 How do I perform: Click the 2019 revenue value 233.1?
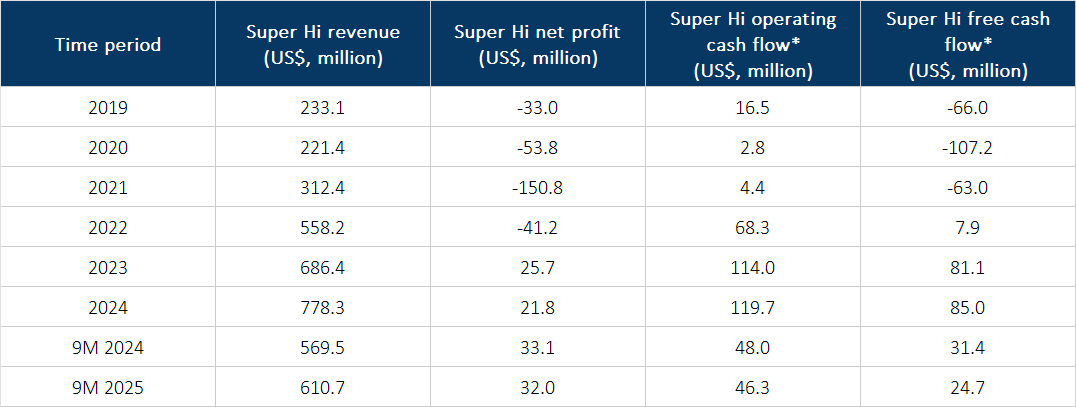click(321, 107)
